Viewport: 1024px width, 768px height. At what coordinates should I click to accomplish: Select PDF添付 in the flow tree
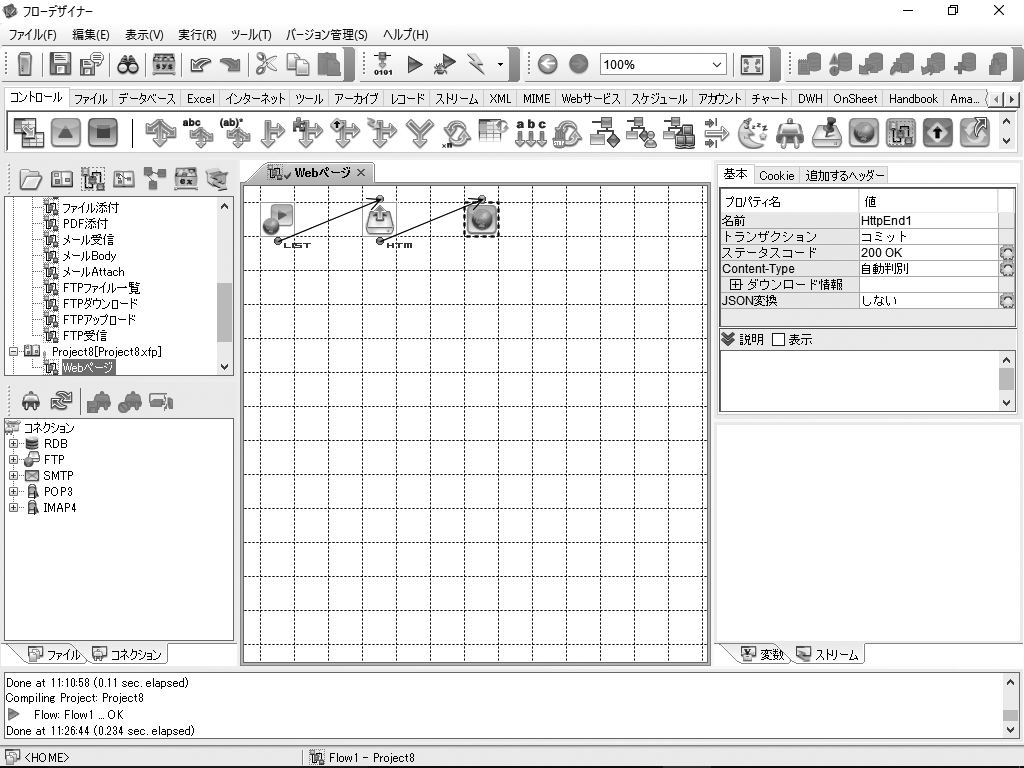[x=85, y=223]
